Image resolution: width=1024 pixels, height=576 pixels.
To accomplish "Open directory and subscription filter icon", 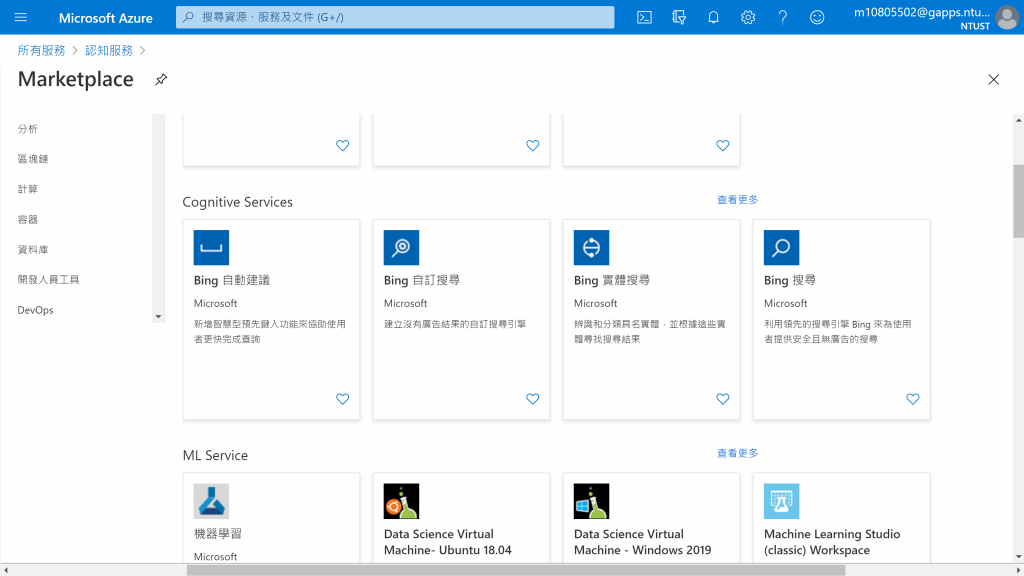I will [679, 18].
